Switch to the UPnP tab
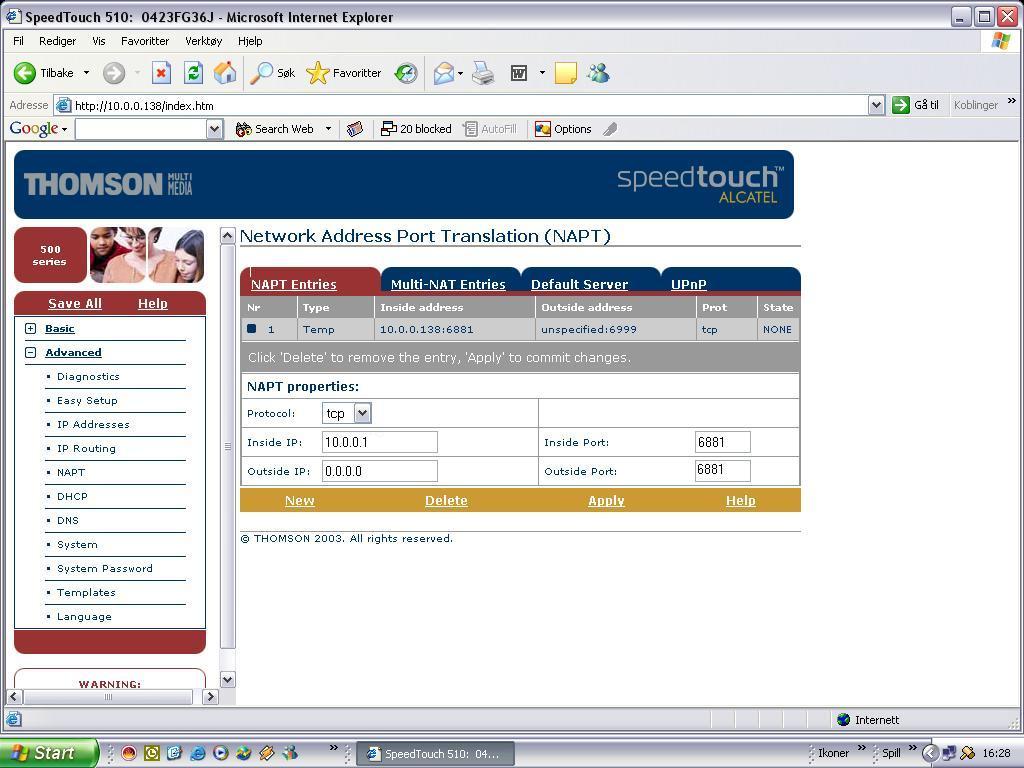 [x=688, y=284]
